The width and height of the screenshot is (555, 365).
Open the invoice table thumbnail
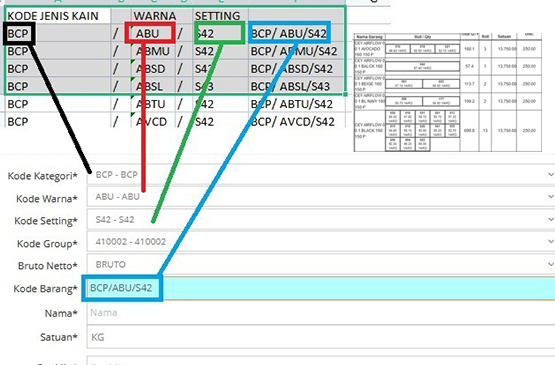coord(448,92)
